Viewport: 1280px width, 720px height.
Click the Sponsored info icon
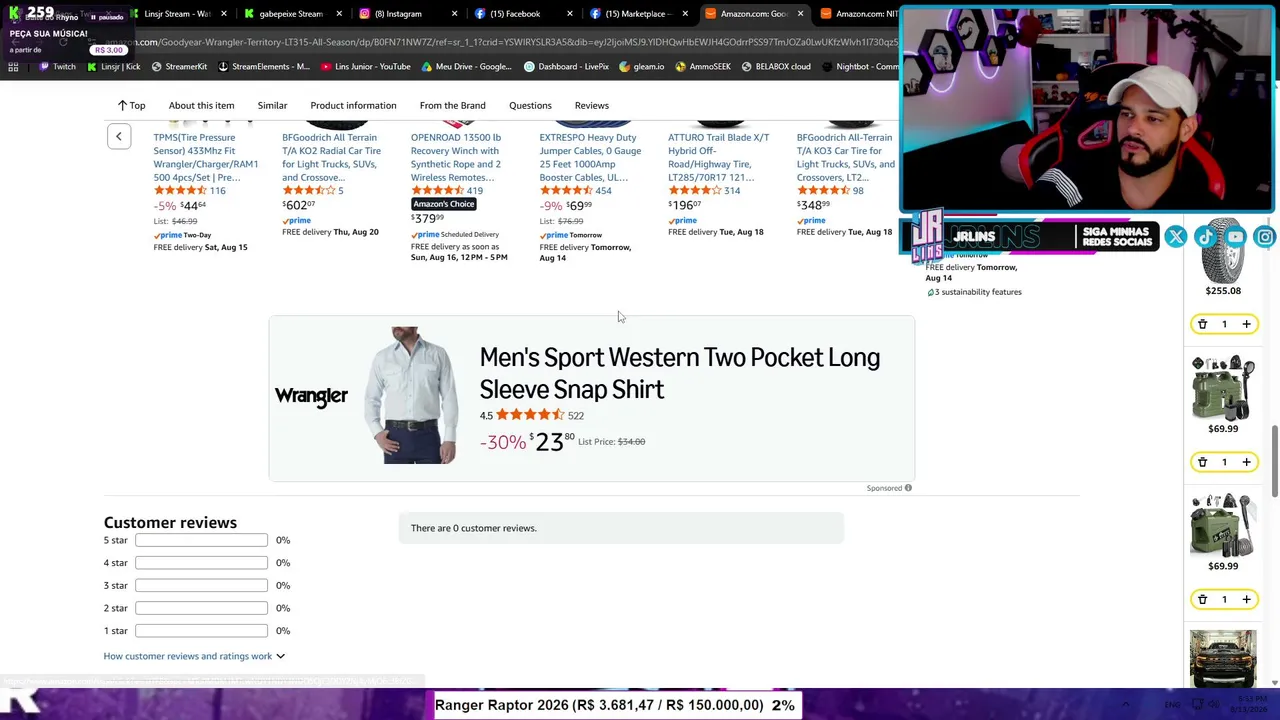click(908, 488)
